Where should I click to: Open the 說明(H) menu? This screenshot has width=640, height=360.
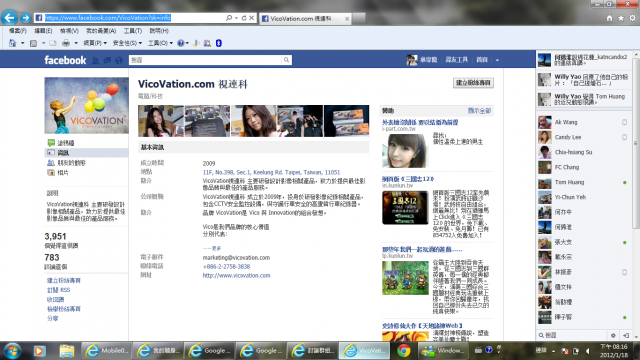[159, 31]
